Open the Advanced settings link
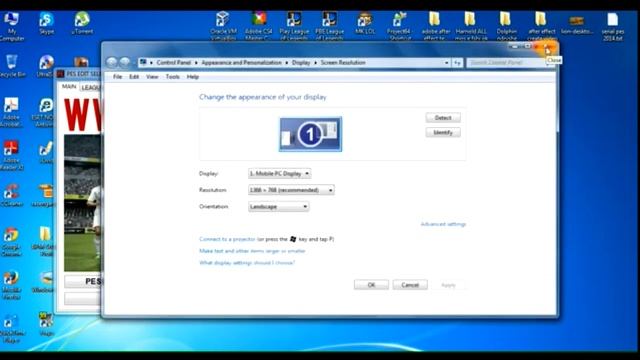 point(443,224)
